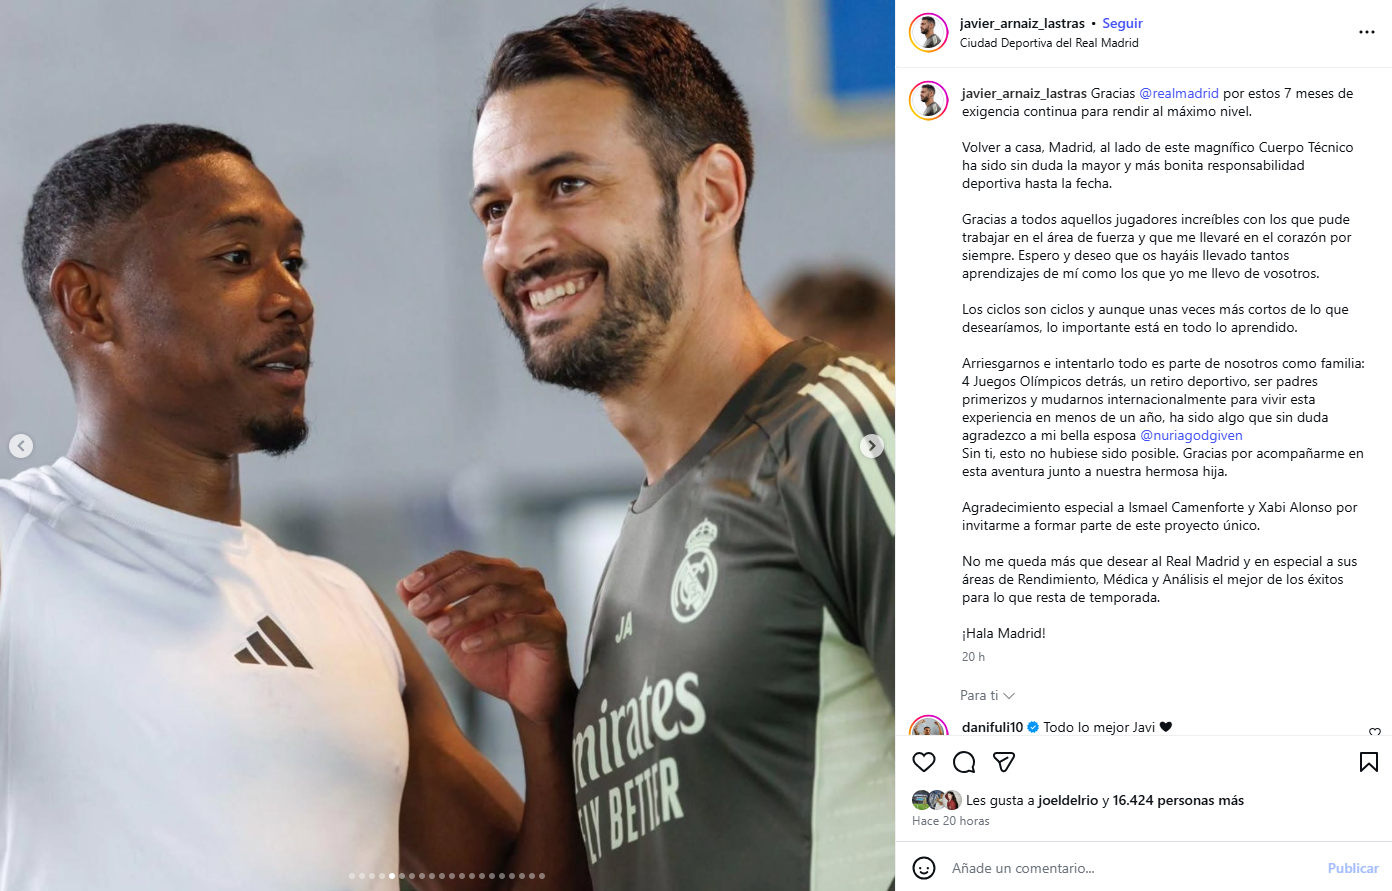Screen dimensions: 1392x891
Task: Share the post via paper plane icon
Action: pos(1004,762)
